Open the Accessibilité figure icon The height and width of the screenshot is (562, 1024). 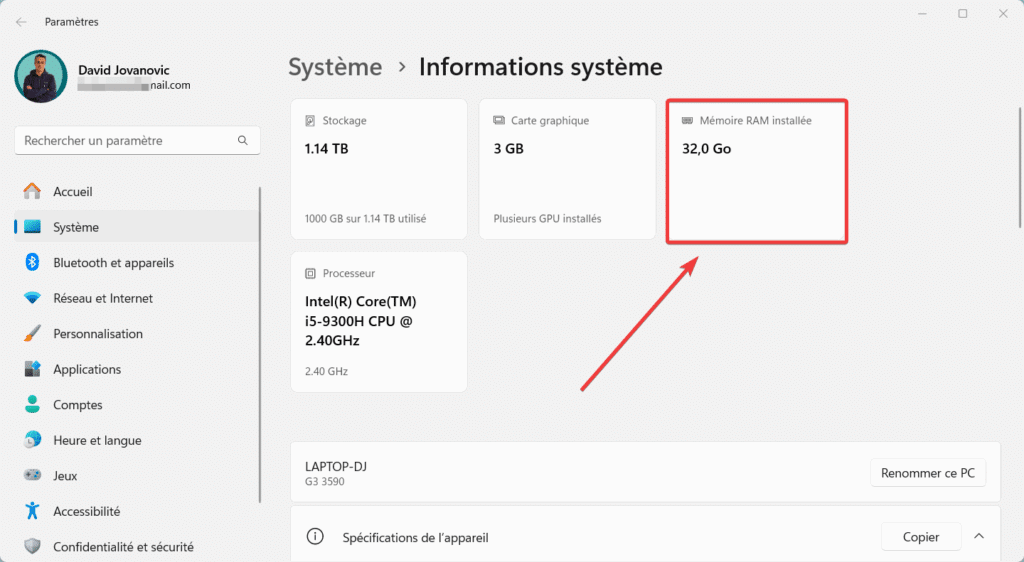[33, 511]
